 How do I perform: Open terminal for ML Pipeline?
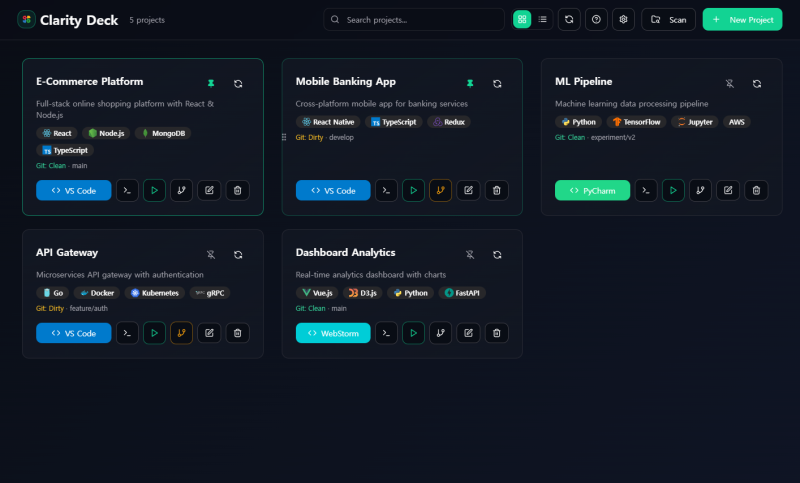(x=646, y=190)
